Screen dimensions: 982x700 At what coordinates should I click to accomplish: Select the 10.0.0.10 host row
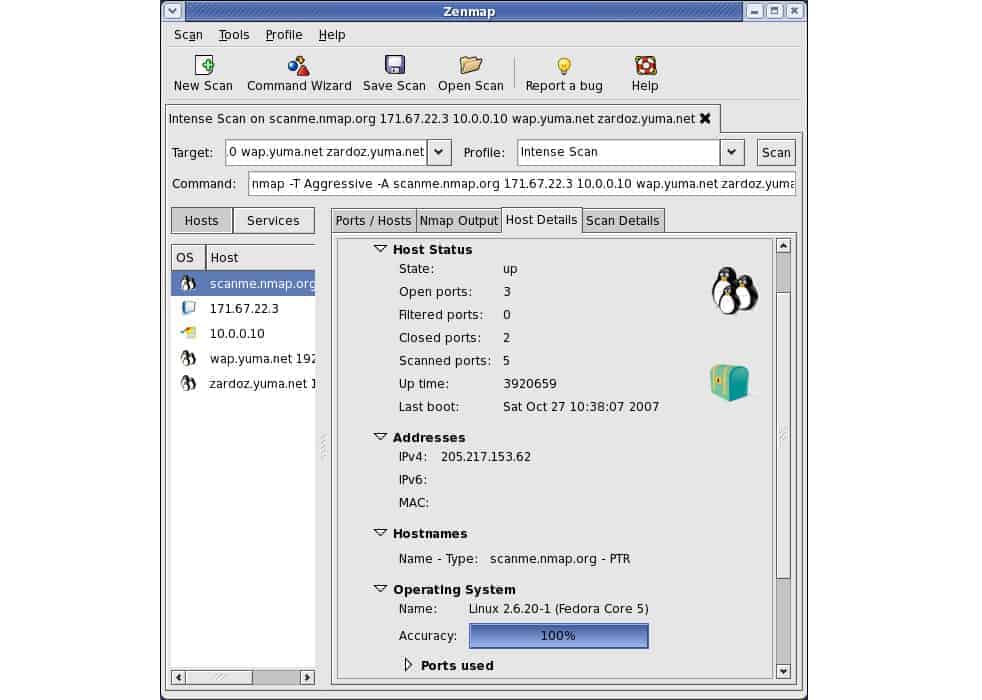click(x=243, y=333)
